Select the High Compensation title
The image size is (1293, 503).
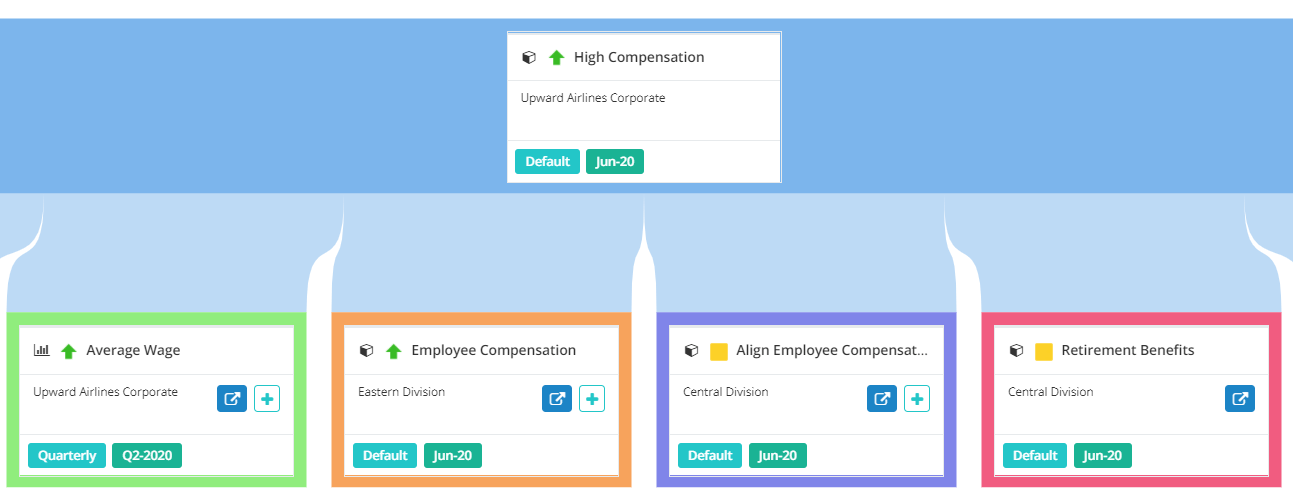639,57
